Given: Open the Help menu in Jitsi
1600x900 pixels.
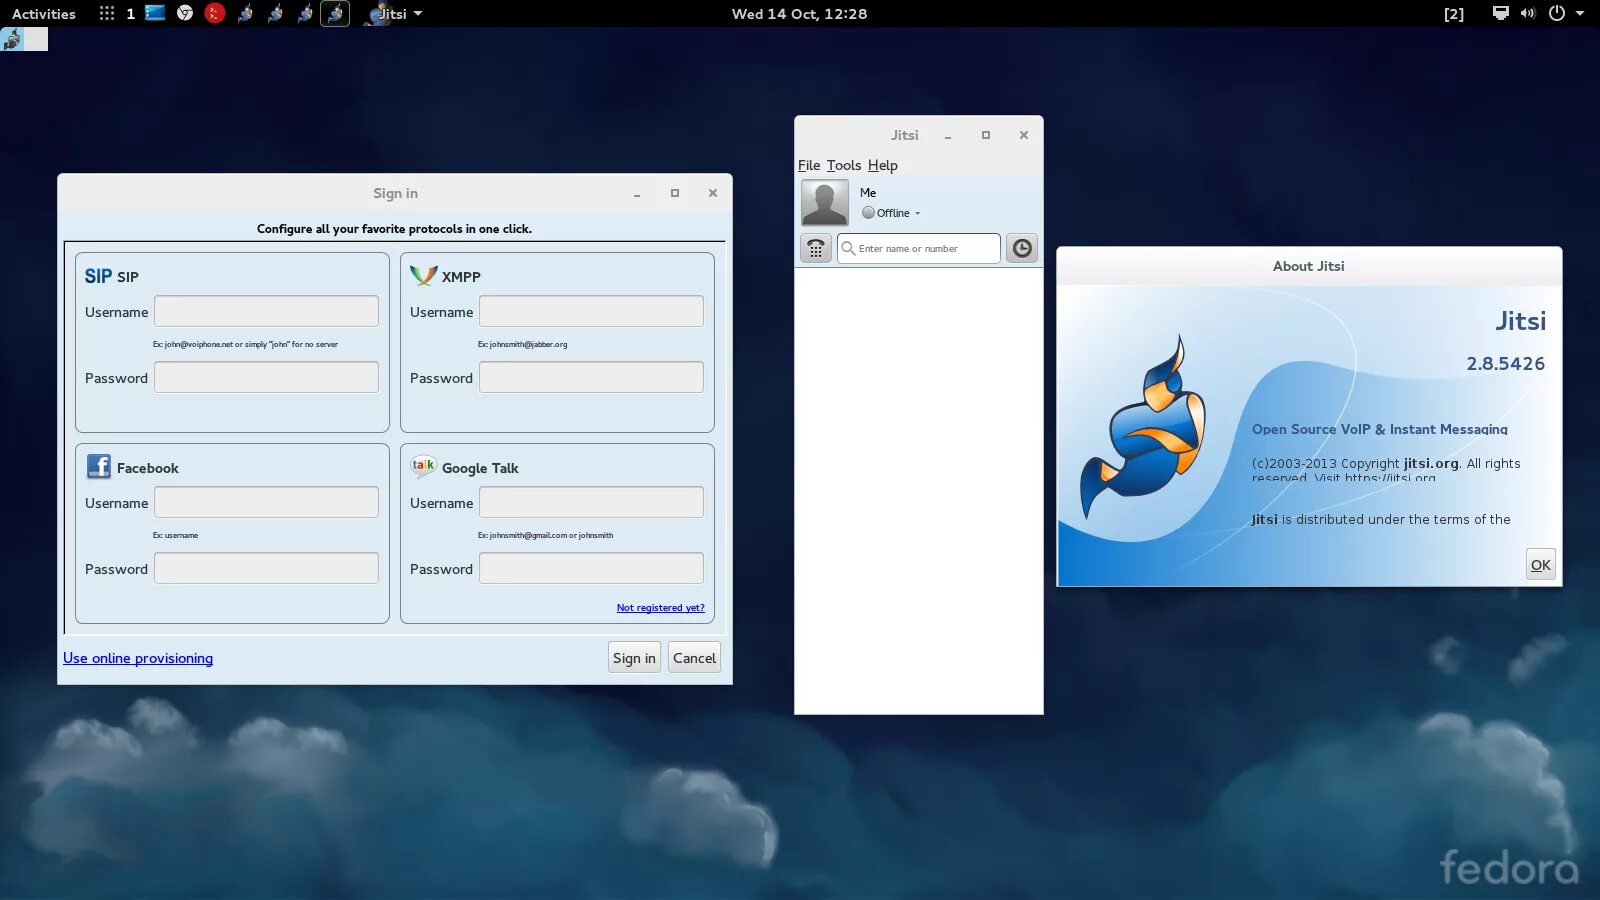Looking at the screenshot, I should click(x=883, y=165).
